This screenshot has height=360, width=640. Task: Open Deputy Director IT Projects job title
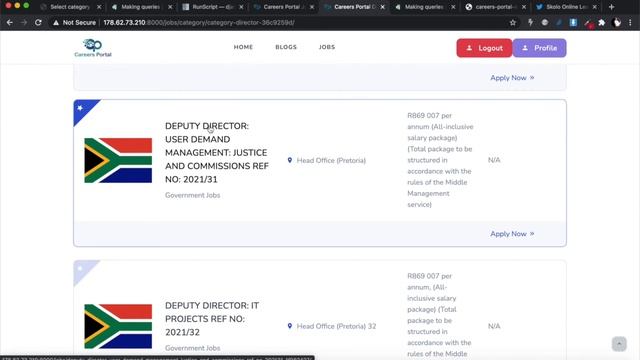(212, 319)
